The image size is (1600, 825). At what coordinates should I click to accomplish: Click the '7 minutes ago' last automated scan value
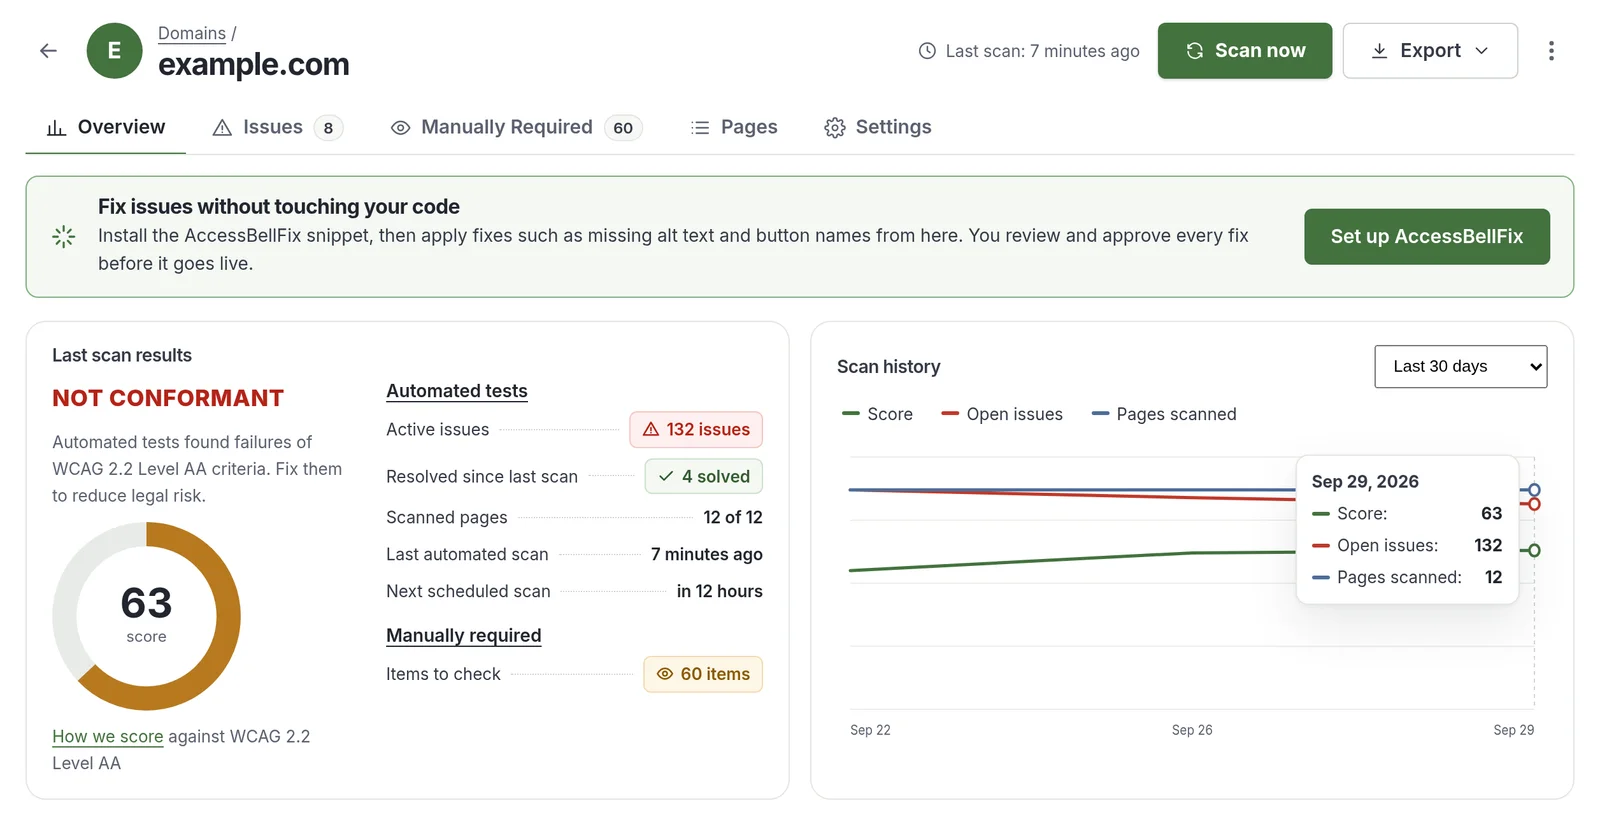(706, 554)
